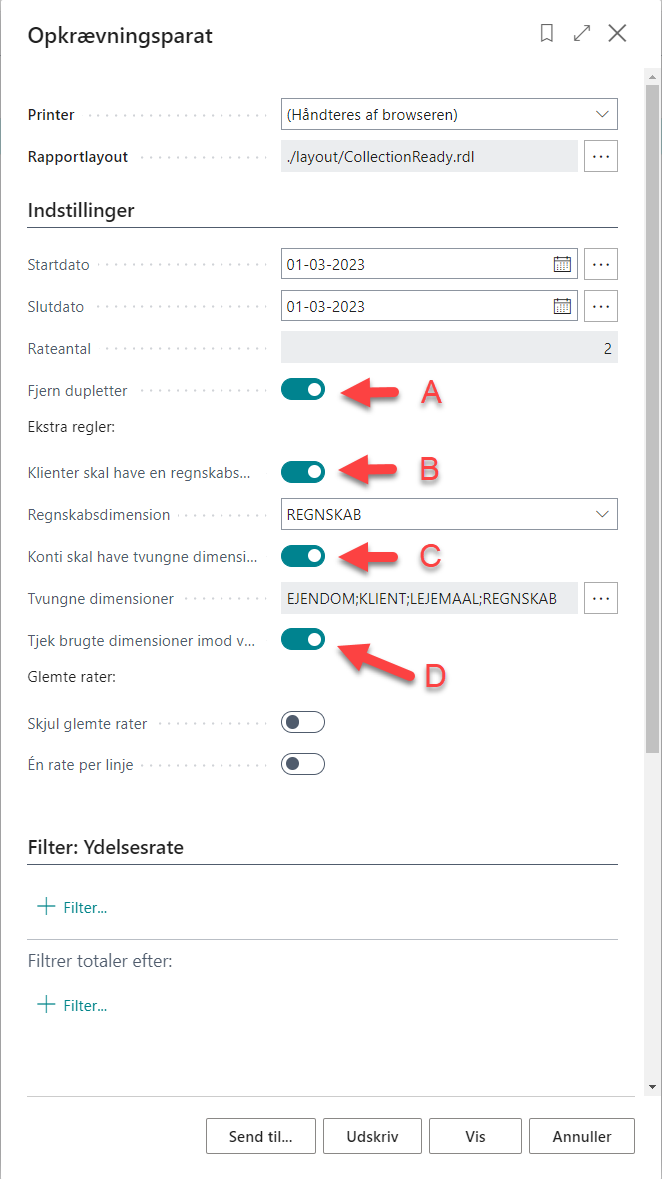Click the bookmark icon in dialog header

[547, 34]
